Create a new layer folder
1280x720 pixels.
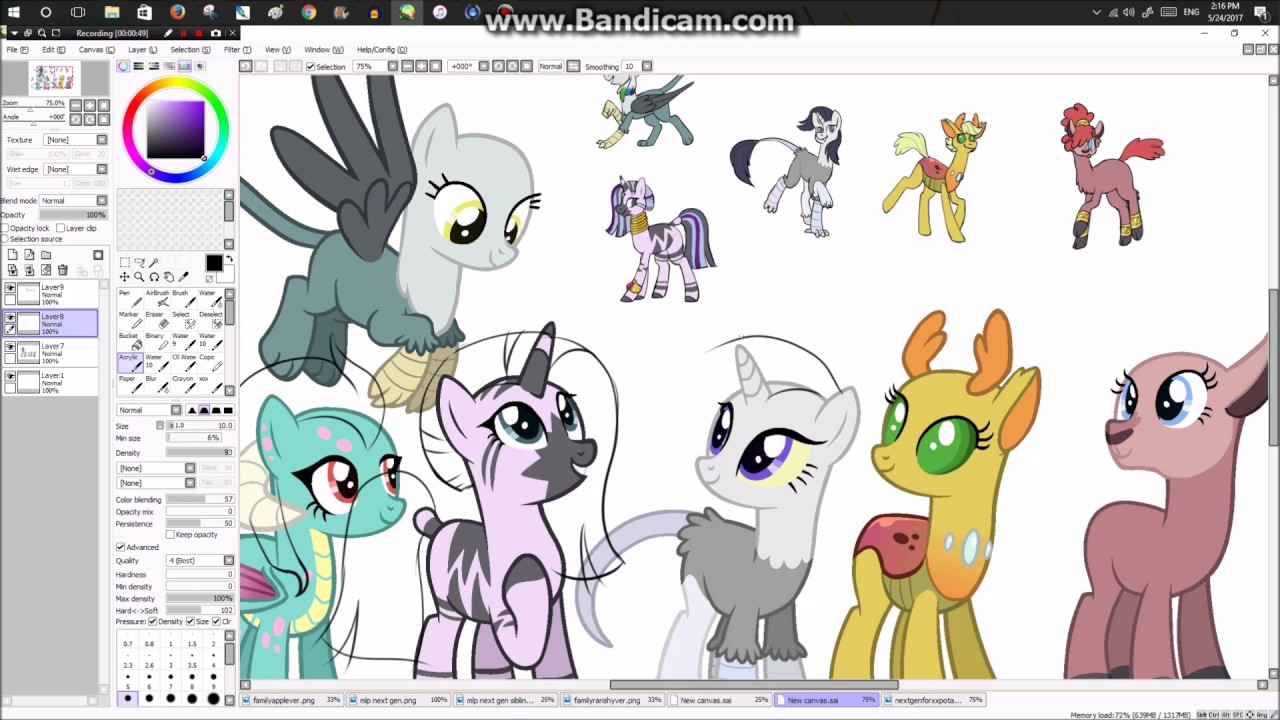pos(46,255)
